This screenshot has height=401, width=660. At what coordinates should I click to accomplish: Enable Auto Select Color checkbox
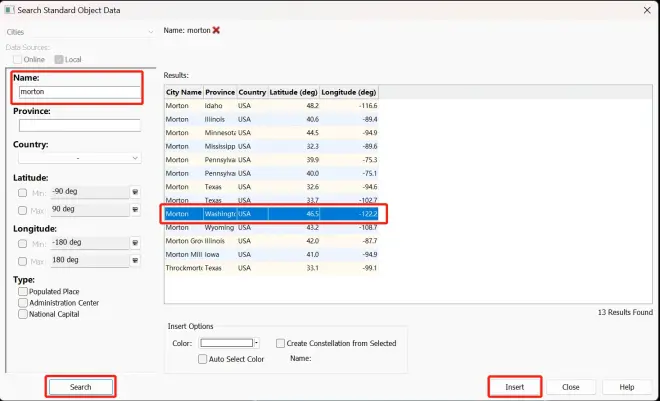(x=202, y=359)
